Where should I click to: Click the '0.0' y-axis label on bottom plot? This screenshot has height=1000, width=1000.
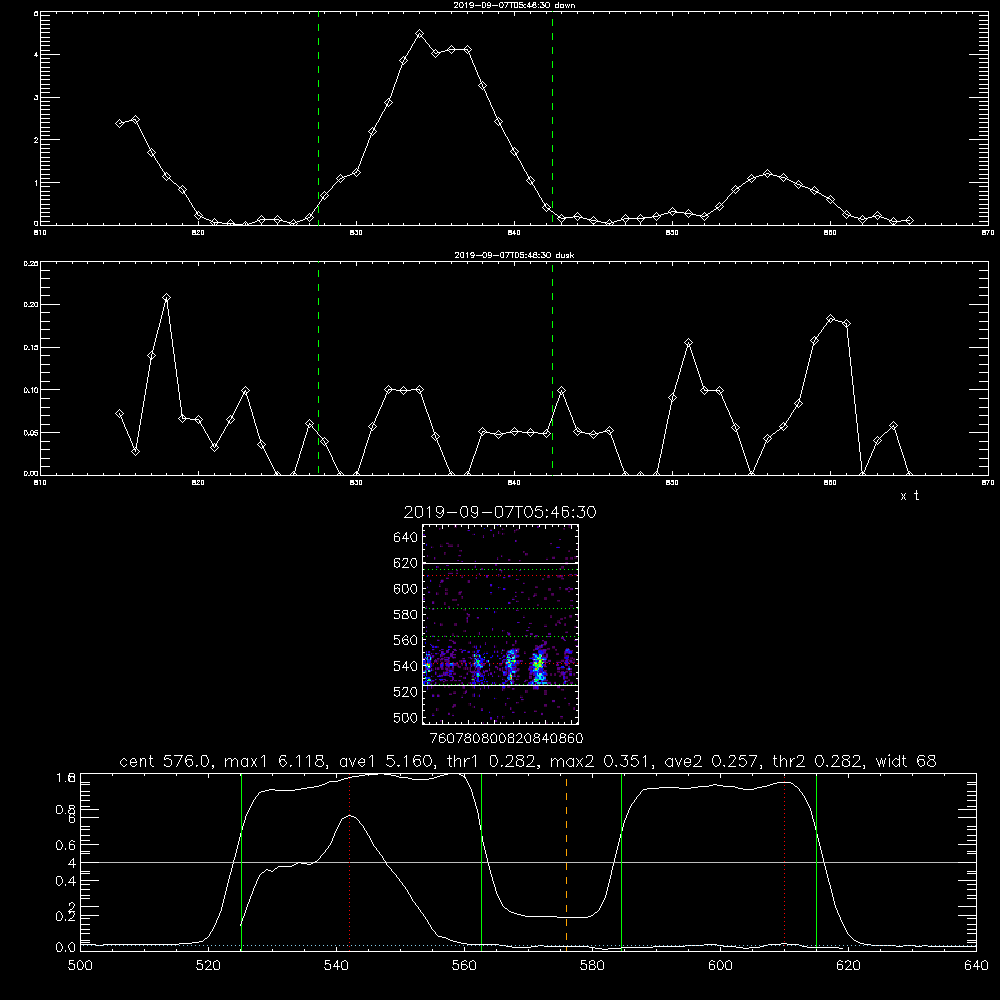[x=66, y=948]
